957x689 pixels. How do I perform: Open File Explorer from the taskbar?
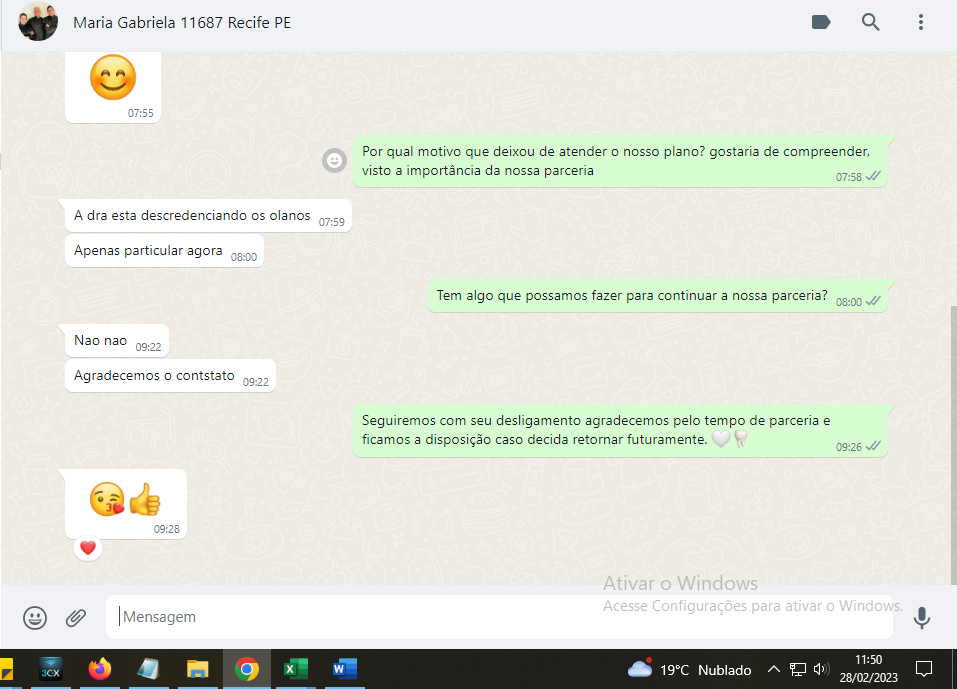(197, 669)
